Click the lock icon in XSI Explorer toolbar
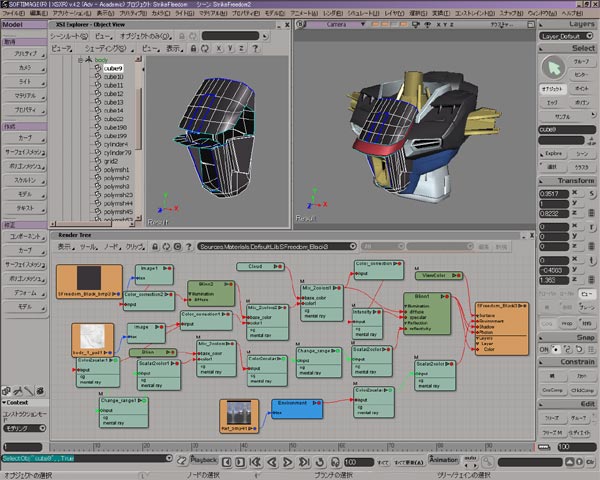Viewport: 600px width, 480px height. click(x=182, y=36)
